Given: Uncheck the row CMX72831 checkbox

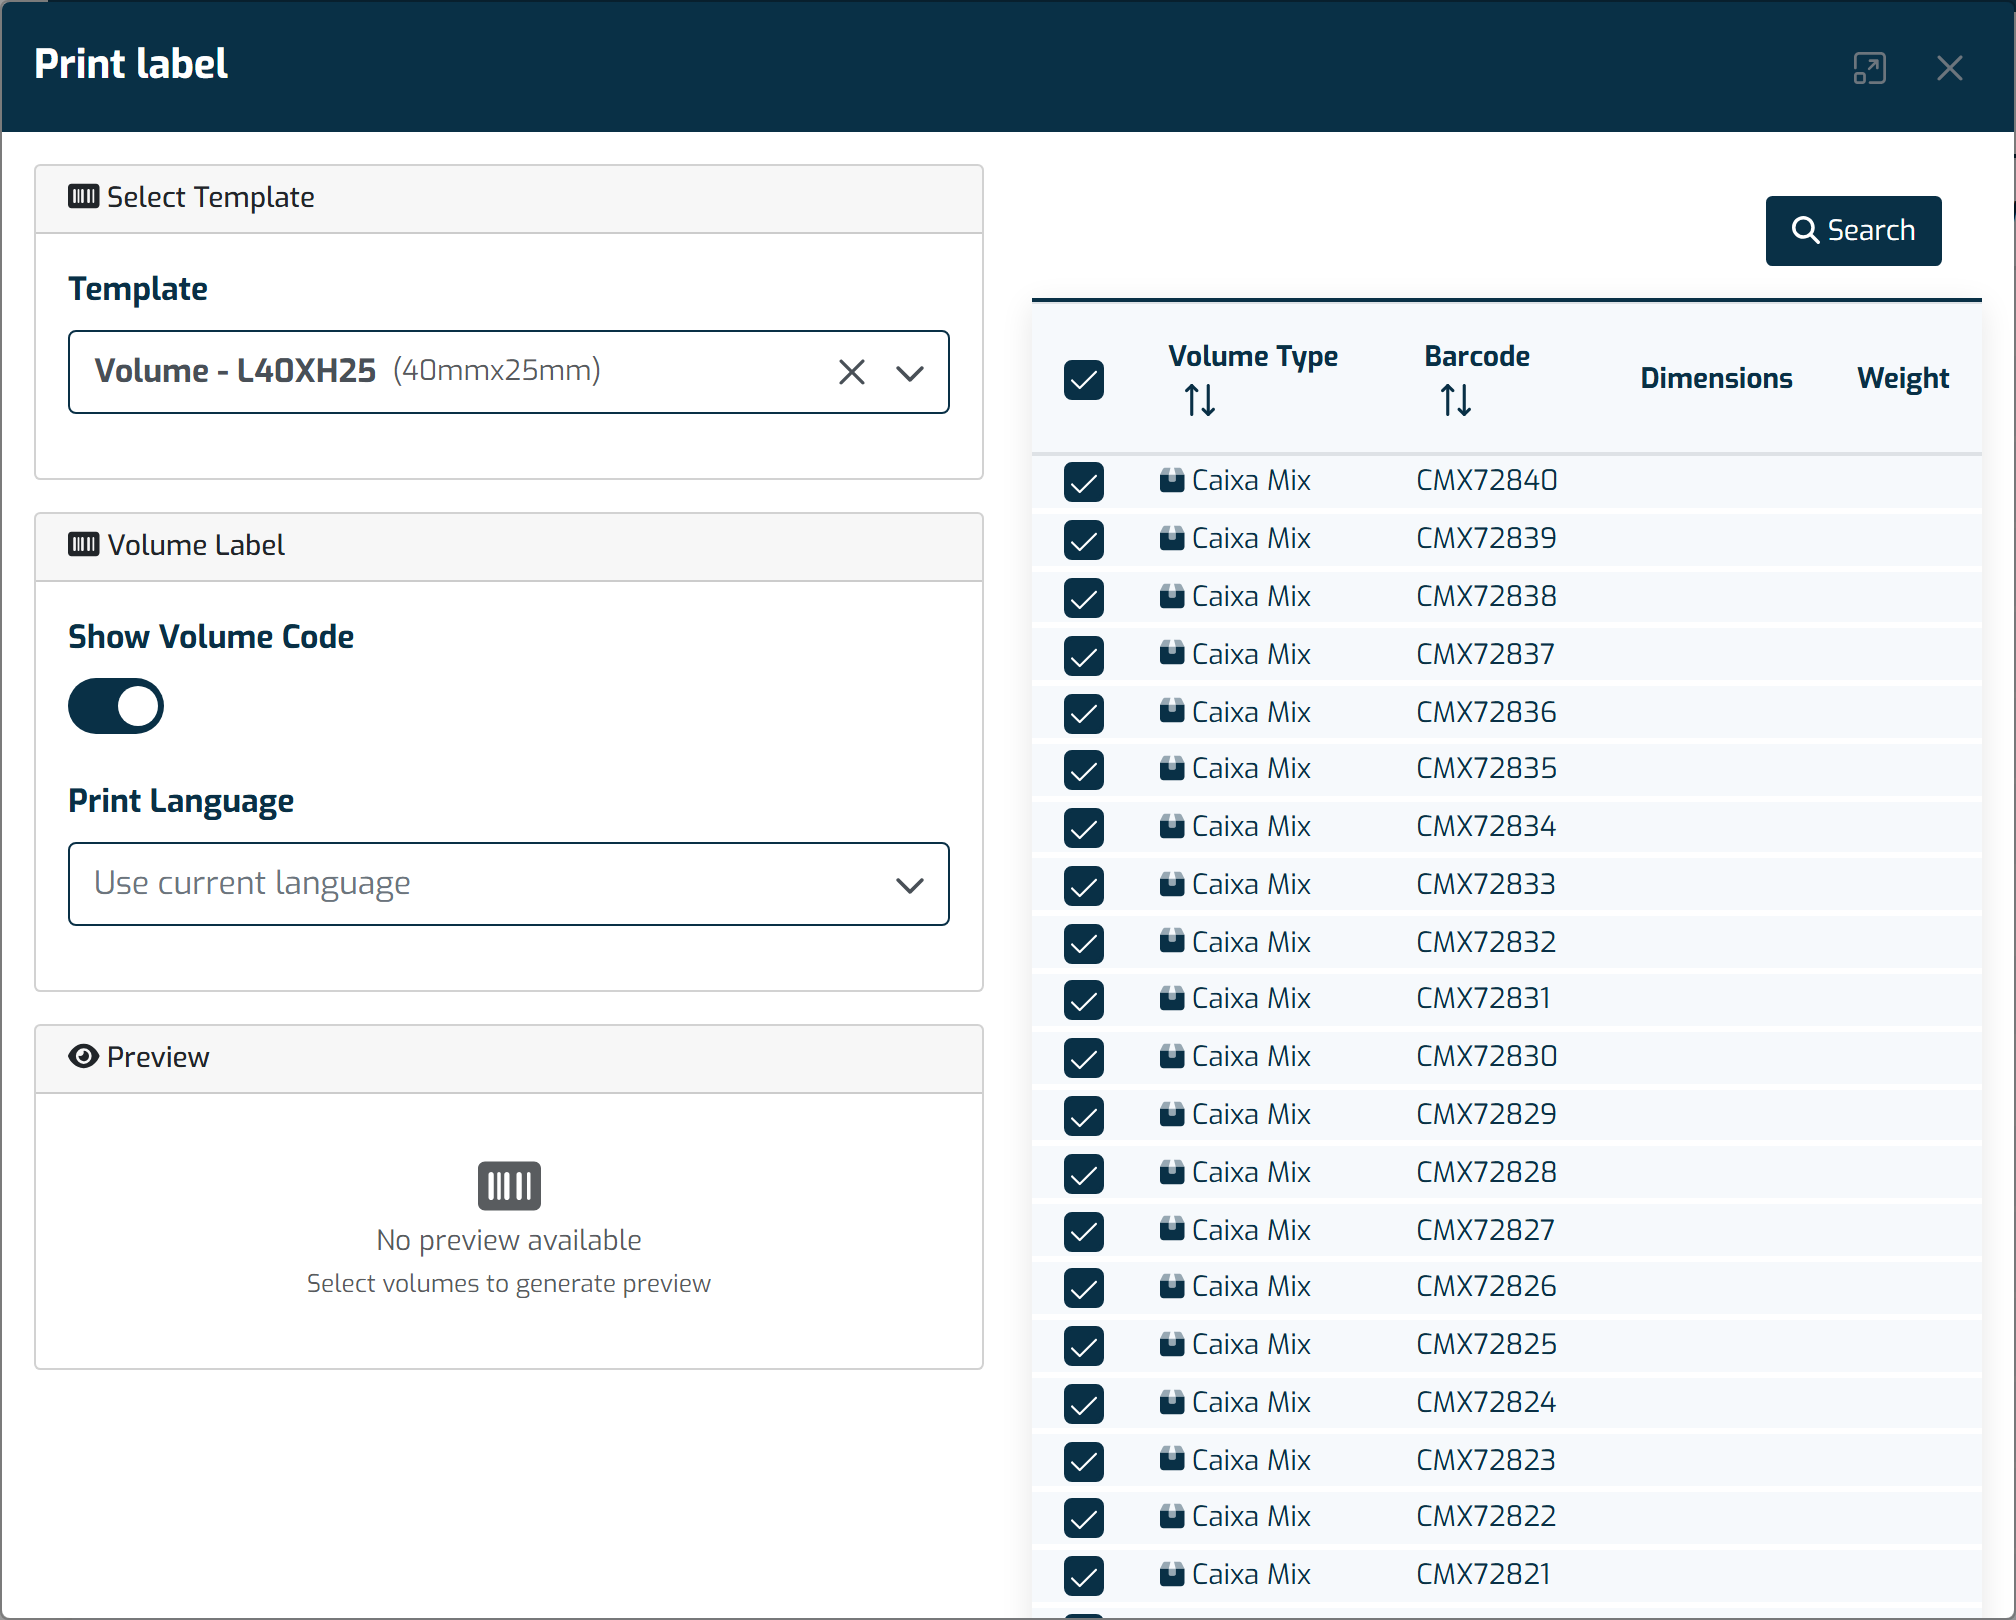Looking at the screenshot, I should (x=1084, y=1000).
